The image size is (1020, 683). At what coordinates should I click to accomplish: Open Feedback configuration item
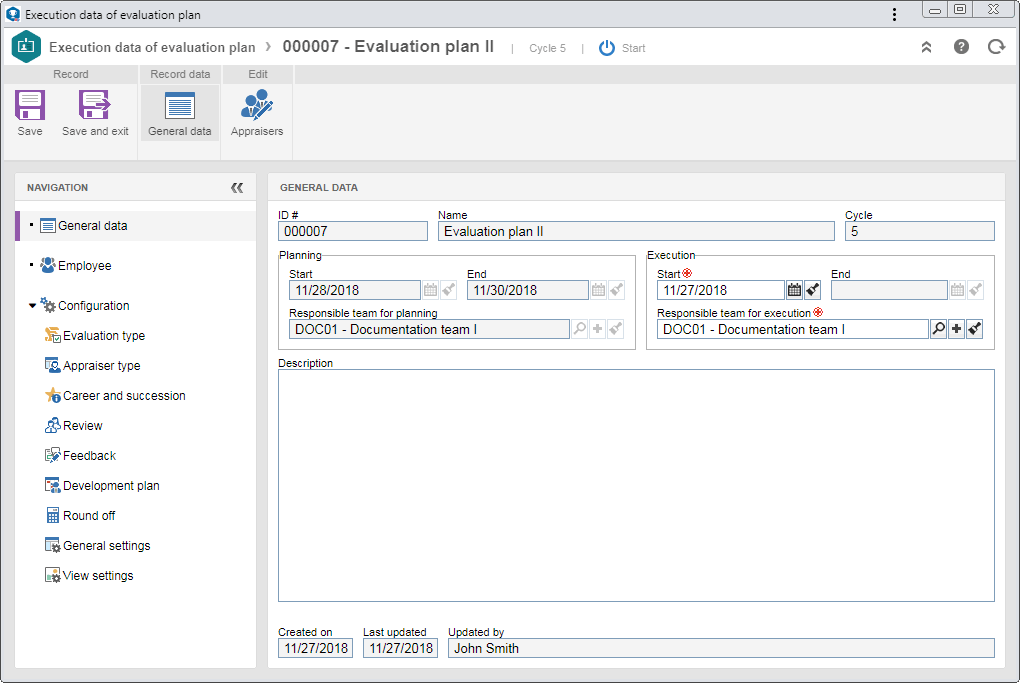[x=80, y=455]
